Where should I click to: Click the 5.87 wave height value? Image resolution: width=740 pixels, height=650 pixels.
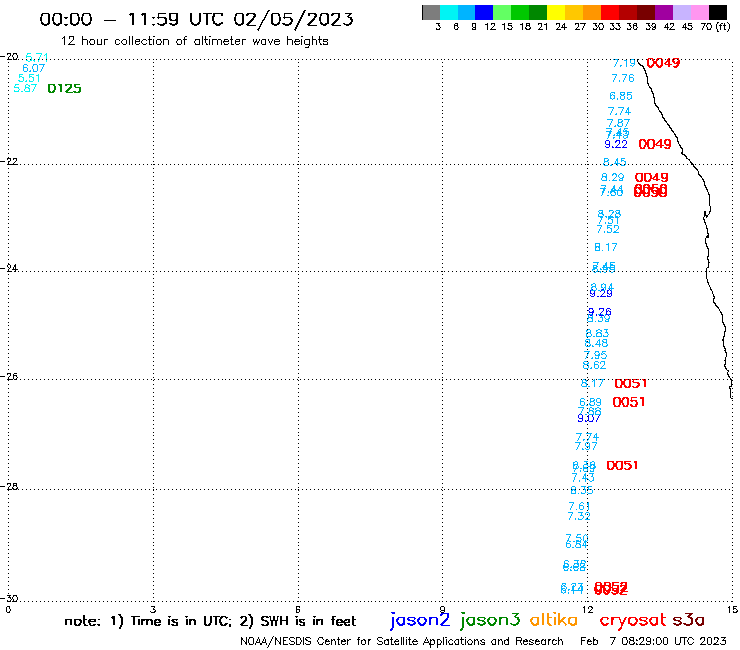pos(25,88)
